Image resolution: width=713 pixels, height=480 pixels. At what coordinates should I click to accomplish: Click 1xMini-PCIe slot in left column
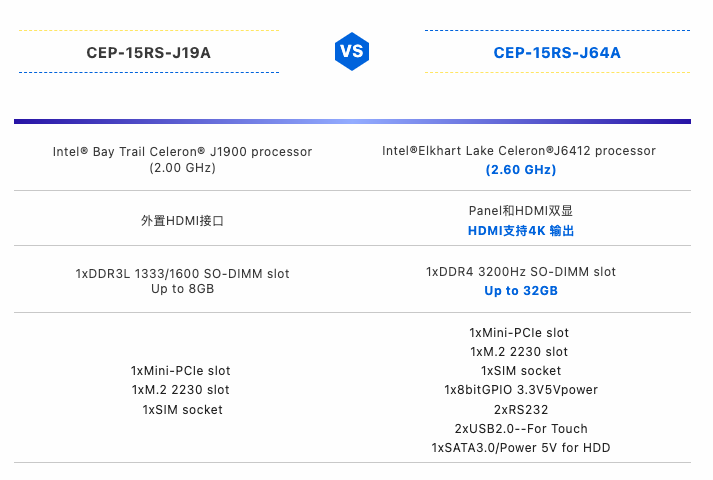181,371
